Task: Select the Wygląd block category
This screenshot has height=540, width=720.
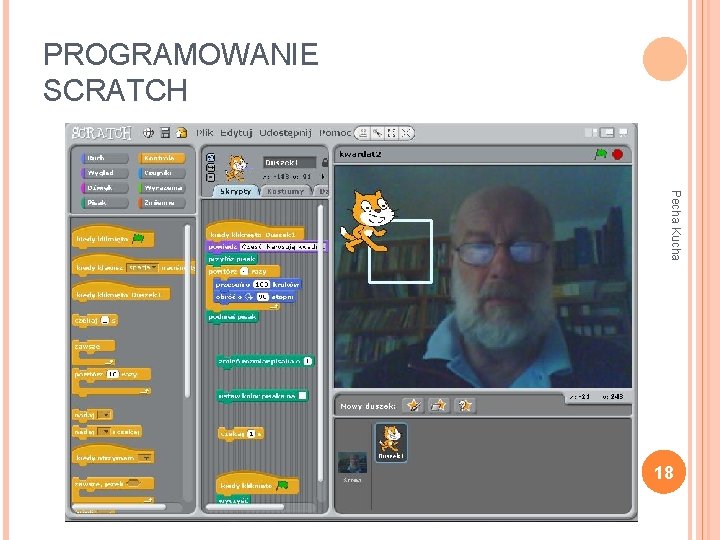Action: click(x=105, y=173)
